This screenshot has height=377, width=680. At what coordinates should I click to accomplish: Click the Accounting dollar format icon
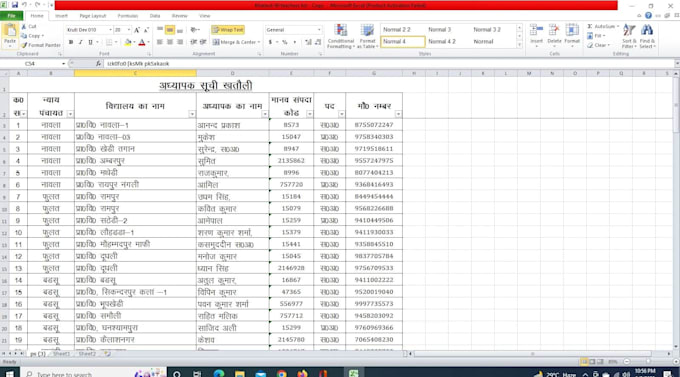[270, 42]
